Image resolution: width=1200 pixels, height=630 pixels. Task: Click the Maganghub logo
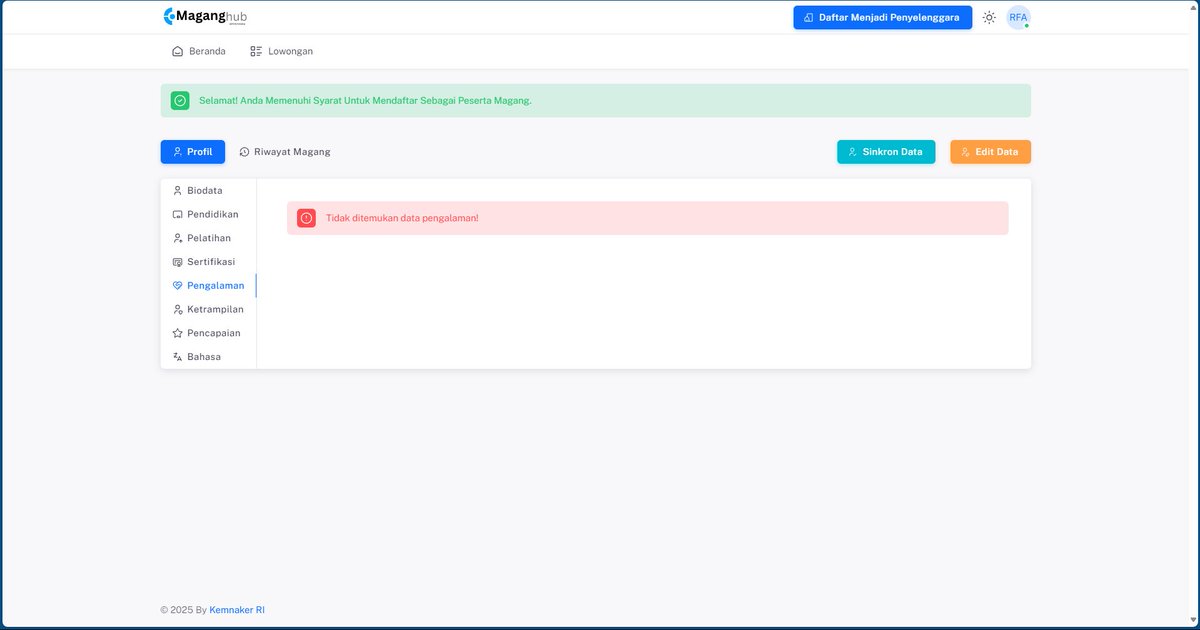tap(205, 17)
